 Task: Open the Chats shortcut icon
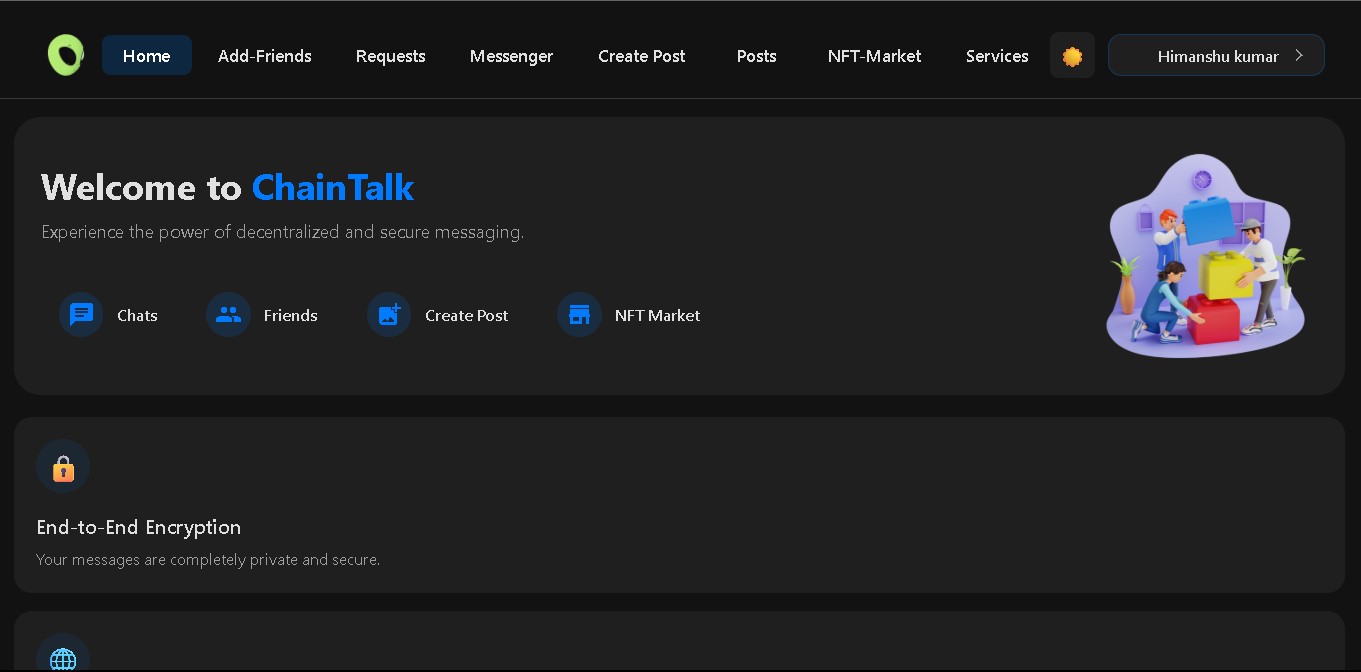(x=81, y=315)
